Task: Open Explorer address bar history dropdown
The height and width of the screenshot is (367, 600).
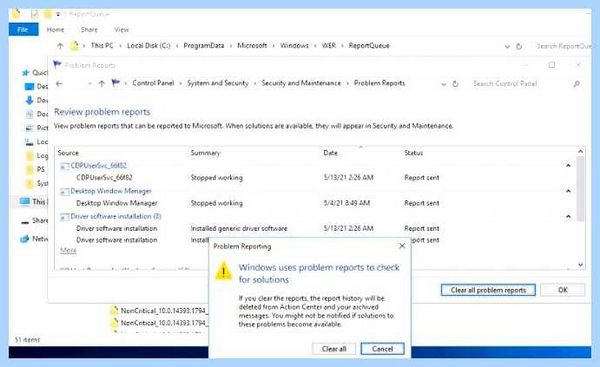Action: point(507,46)
